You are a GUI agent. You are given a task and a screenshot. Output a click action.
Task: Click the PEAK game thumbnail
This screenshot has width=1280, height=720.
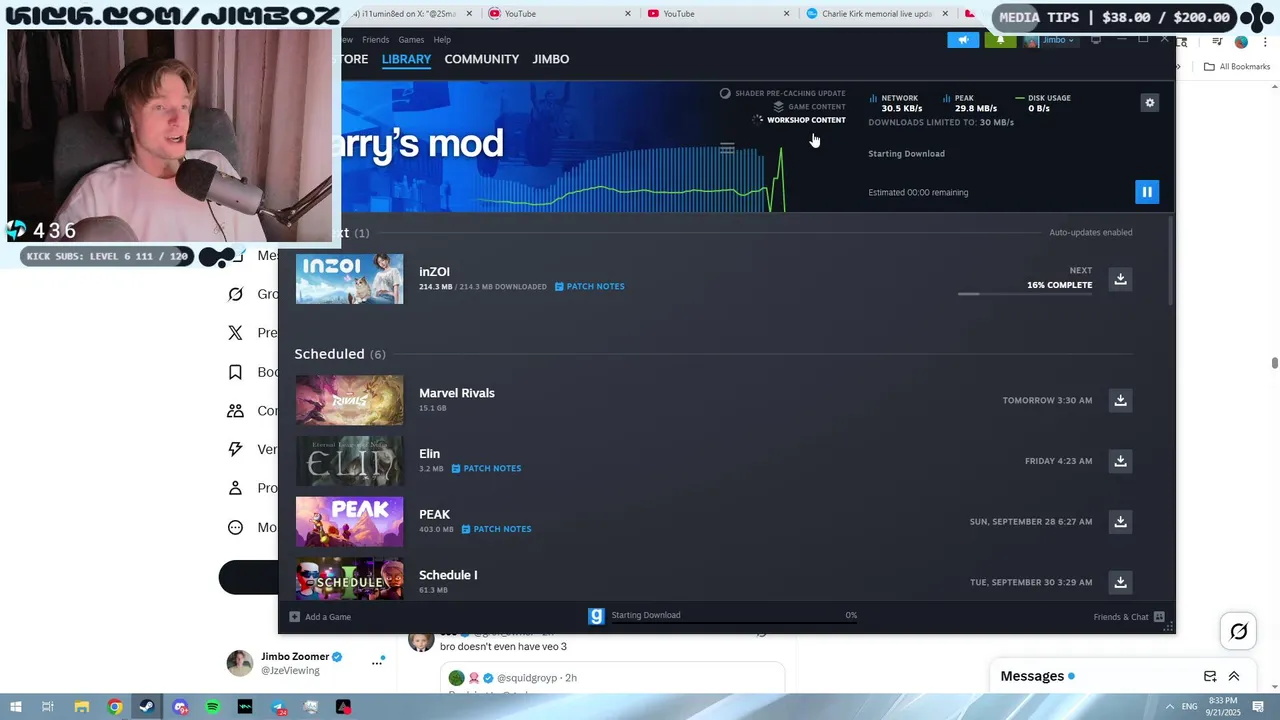point(349,522)
